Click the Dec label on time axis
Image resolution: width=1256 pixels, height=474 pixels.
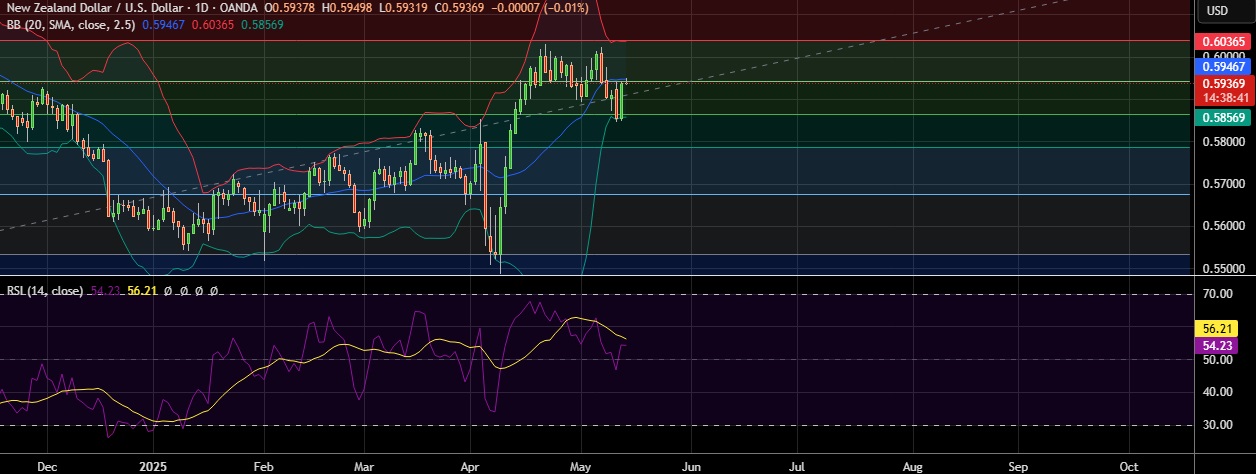(x=47, y=466)
